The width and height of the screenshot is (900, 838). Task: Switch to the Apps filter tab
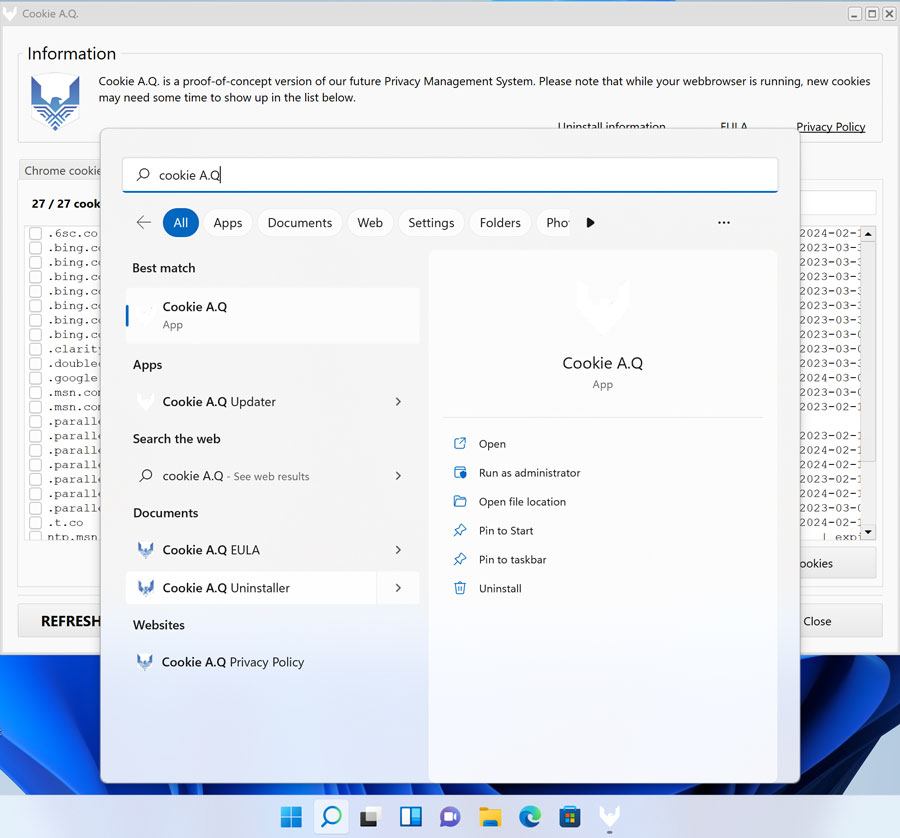tap(228, 222)
